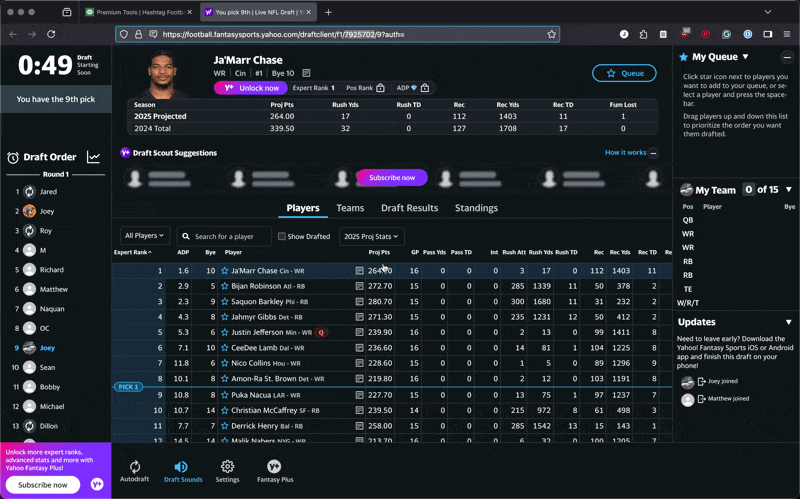Image resolution: width=800 pixels, height=499 pixels.
Task: Collapse the Updates panel arrow
Action: tap(789, 322)
